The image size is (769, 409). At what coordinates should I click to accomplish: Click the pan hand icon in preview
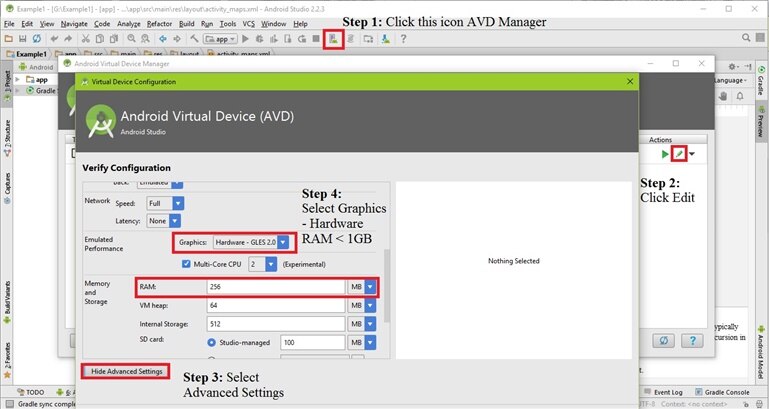pyautogui.click(x=723, y=96)
